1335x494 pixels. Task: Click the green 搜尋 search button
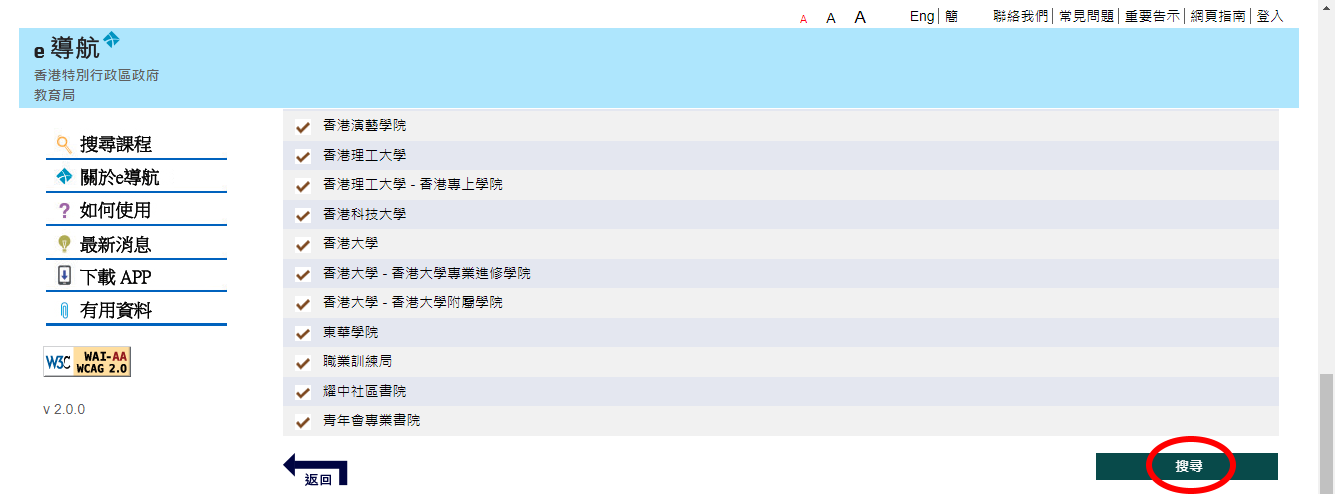pyautogui.click(x=1187, y=466)
